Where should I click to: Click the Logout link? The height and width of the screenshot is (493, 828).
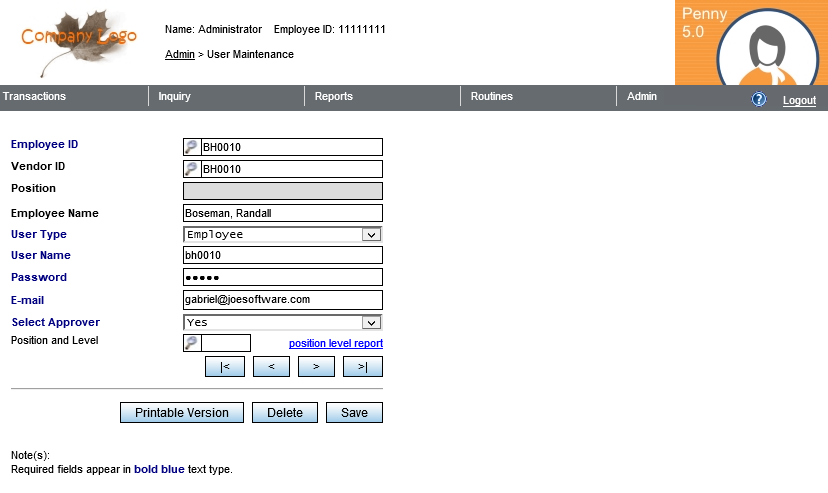[799, 100]
